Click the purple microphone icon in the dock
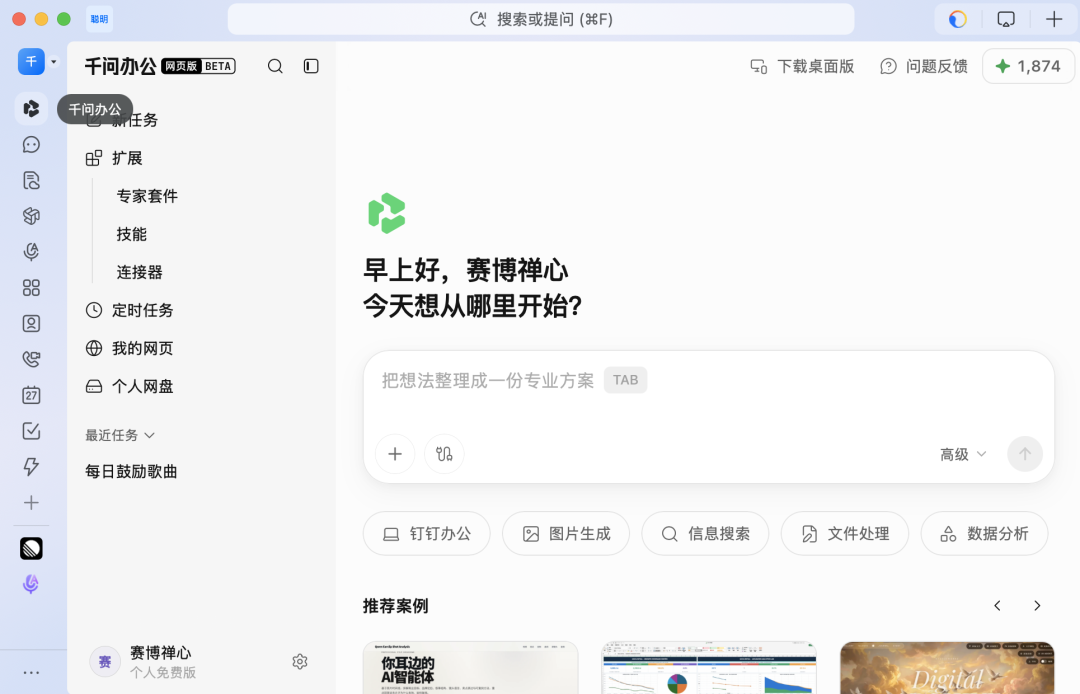The width and height of the screenshot is (1080, 694). click(31, 585)
